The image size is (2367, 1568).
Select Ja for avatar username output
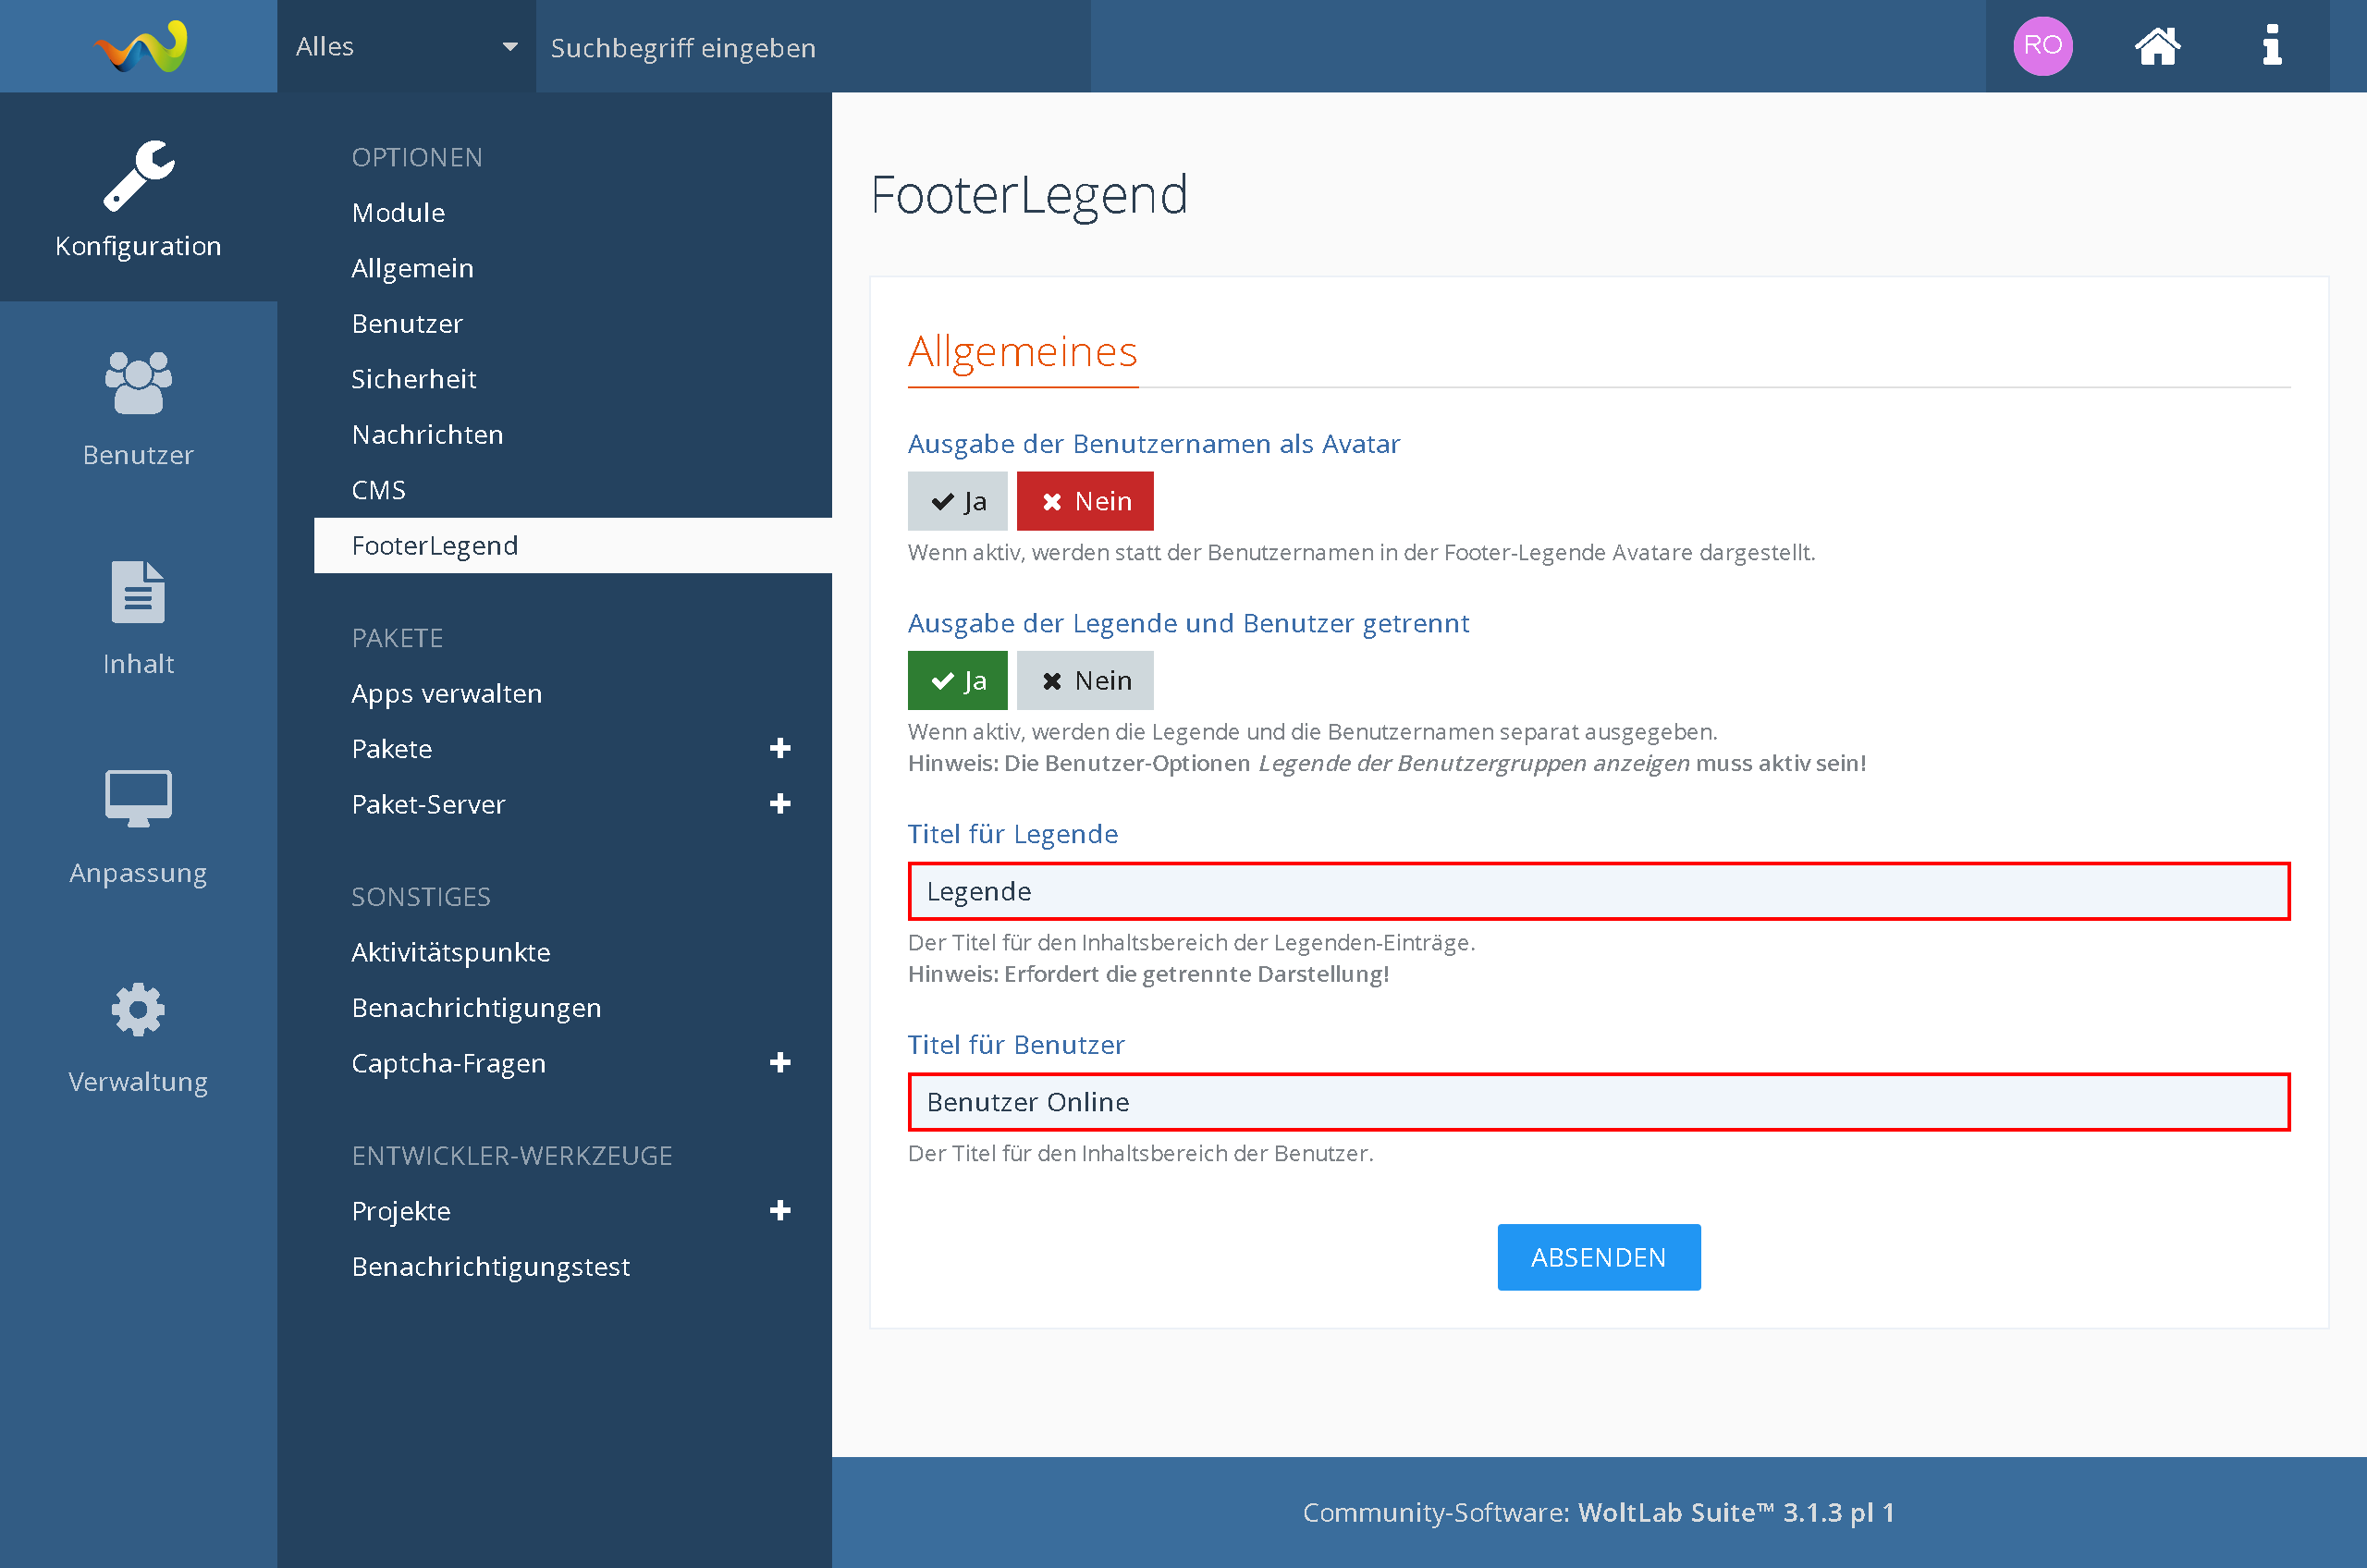pos(957,501)
